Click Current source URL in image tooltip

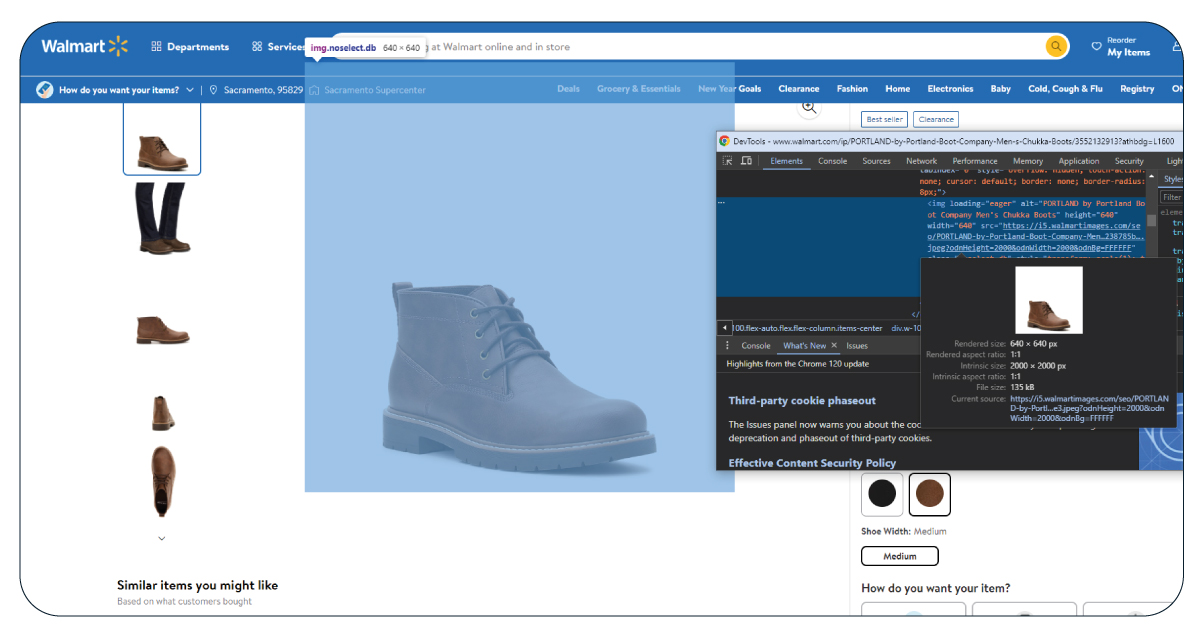coord(1087,408)
